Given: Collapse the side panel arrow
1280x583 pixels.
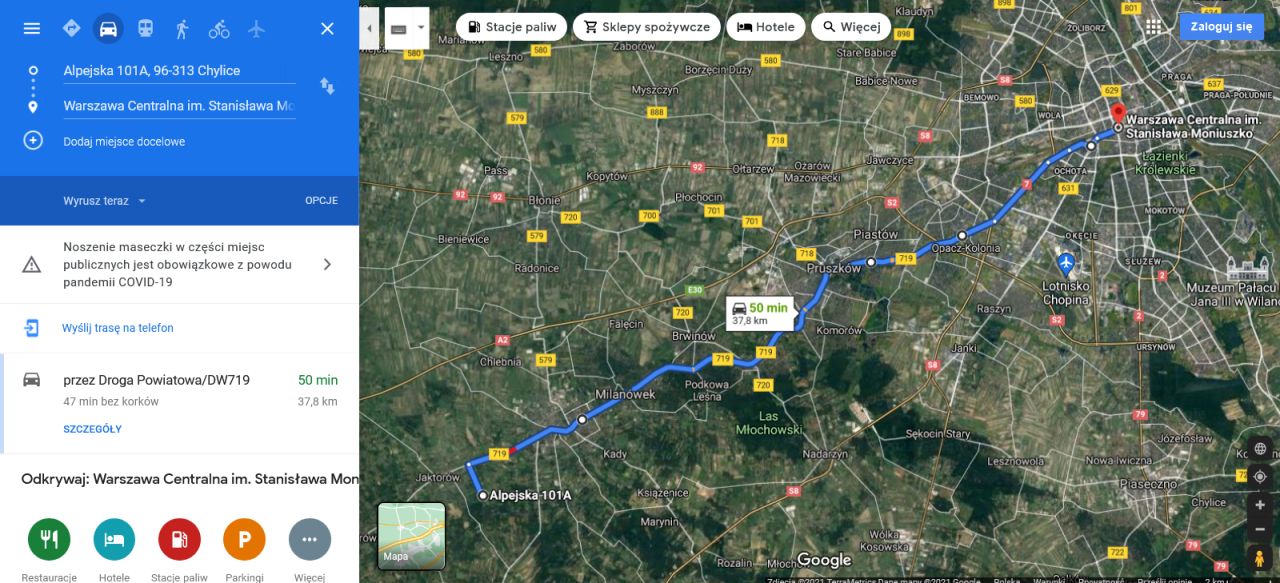Looking at the screenshot, I should (x=369, y=28).
